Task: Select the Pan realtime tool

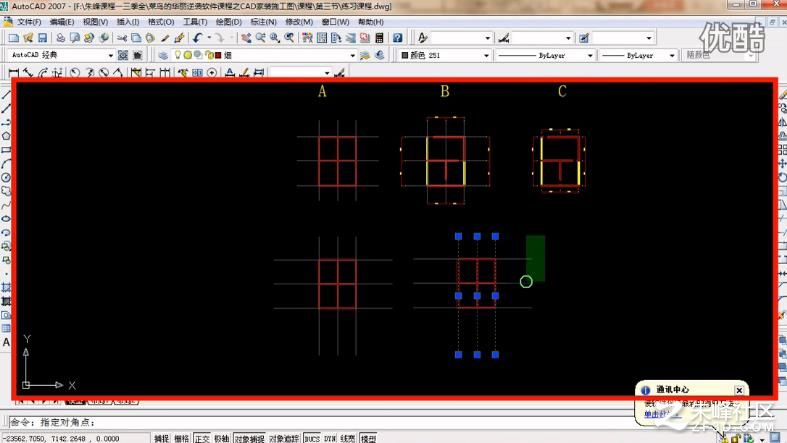Action: click(x=246, y=38)
